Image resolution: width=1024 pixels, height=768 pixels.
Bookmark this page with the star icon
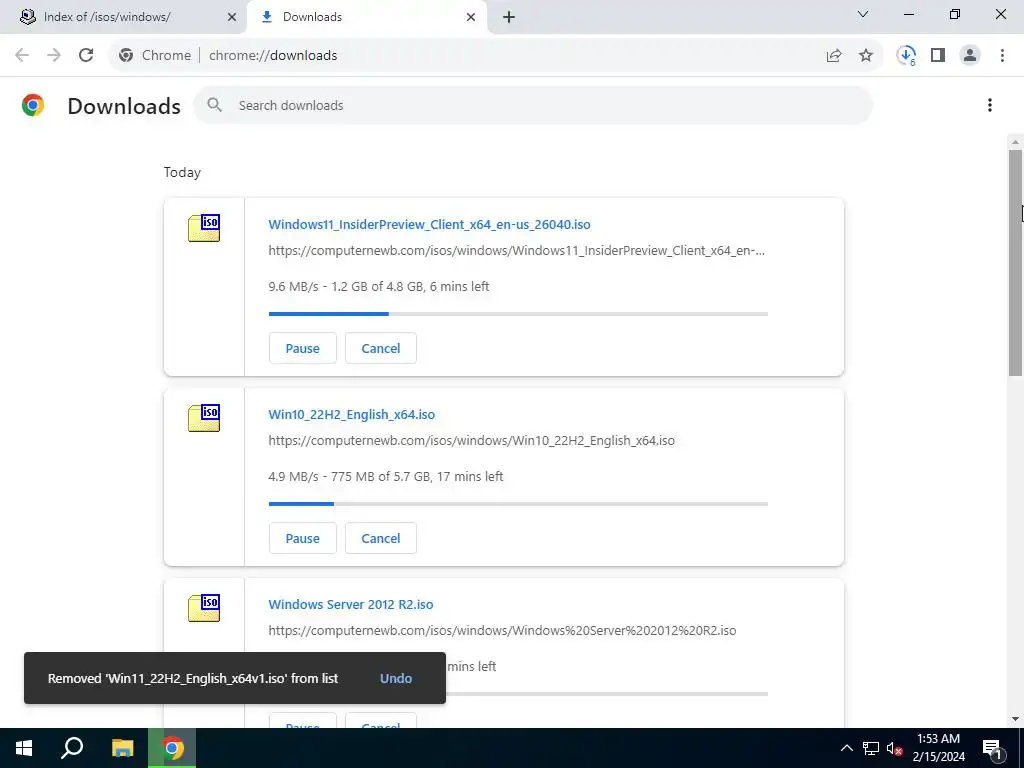[866, 56]
